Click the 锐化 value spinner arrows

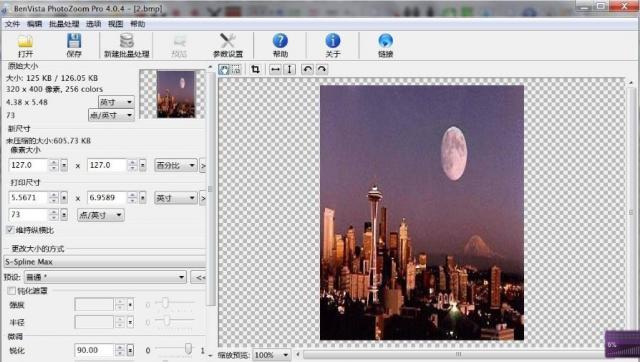[120, 350]
